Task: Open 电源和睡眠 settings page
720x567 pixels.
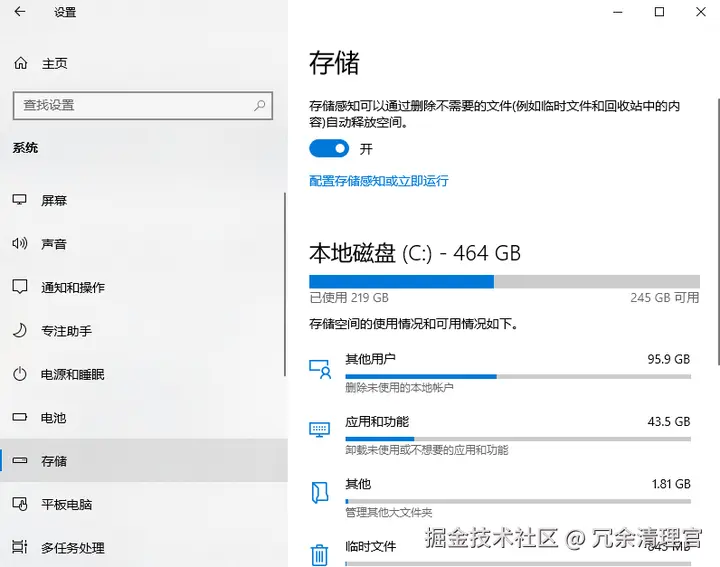Action: click(x=142, y=374)
